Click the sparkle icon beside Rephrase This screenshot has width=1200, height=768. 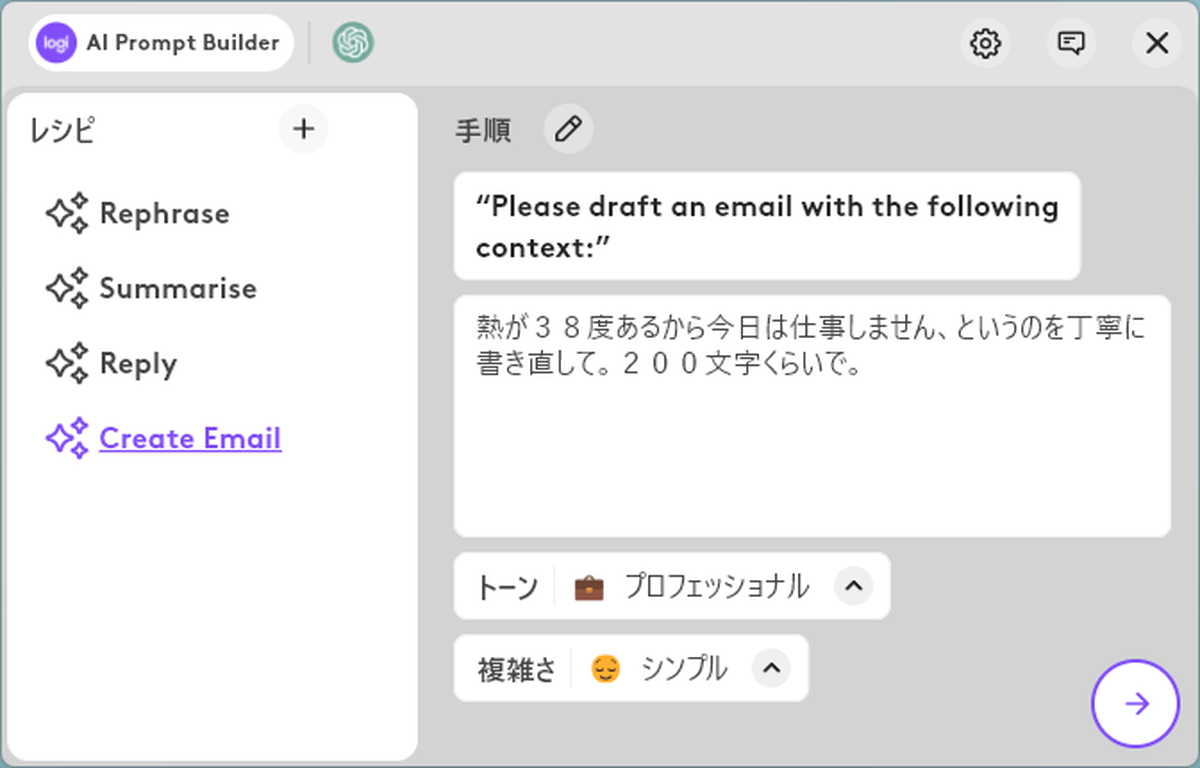(68, 213)
